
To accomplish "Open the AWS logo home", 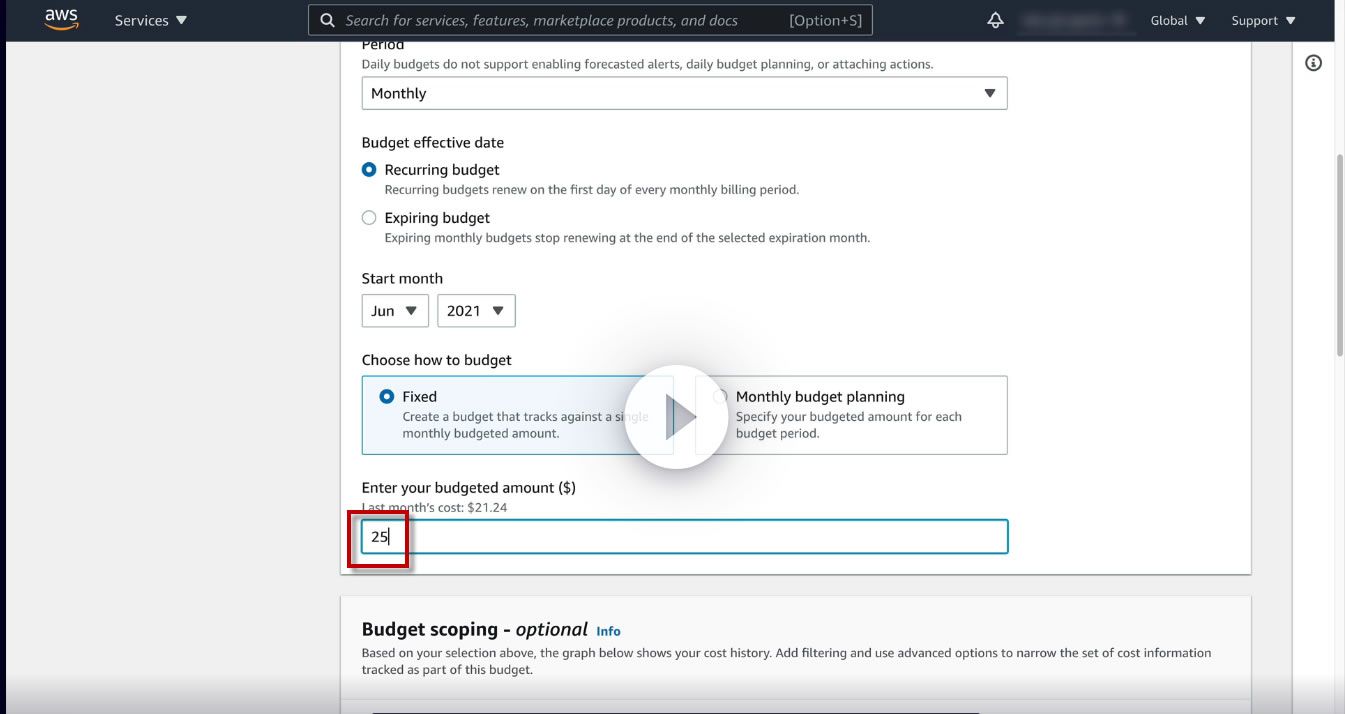I will pos(61,20).
